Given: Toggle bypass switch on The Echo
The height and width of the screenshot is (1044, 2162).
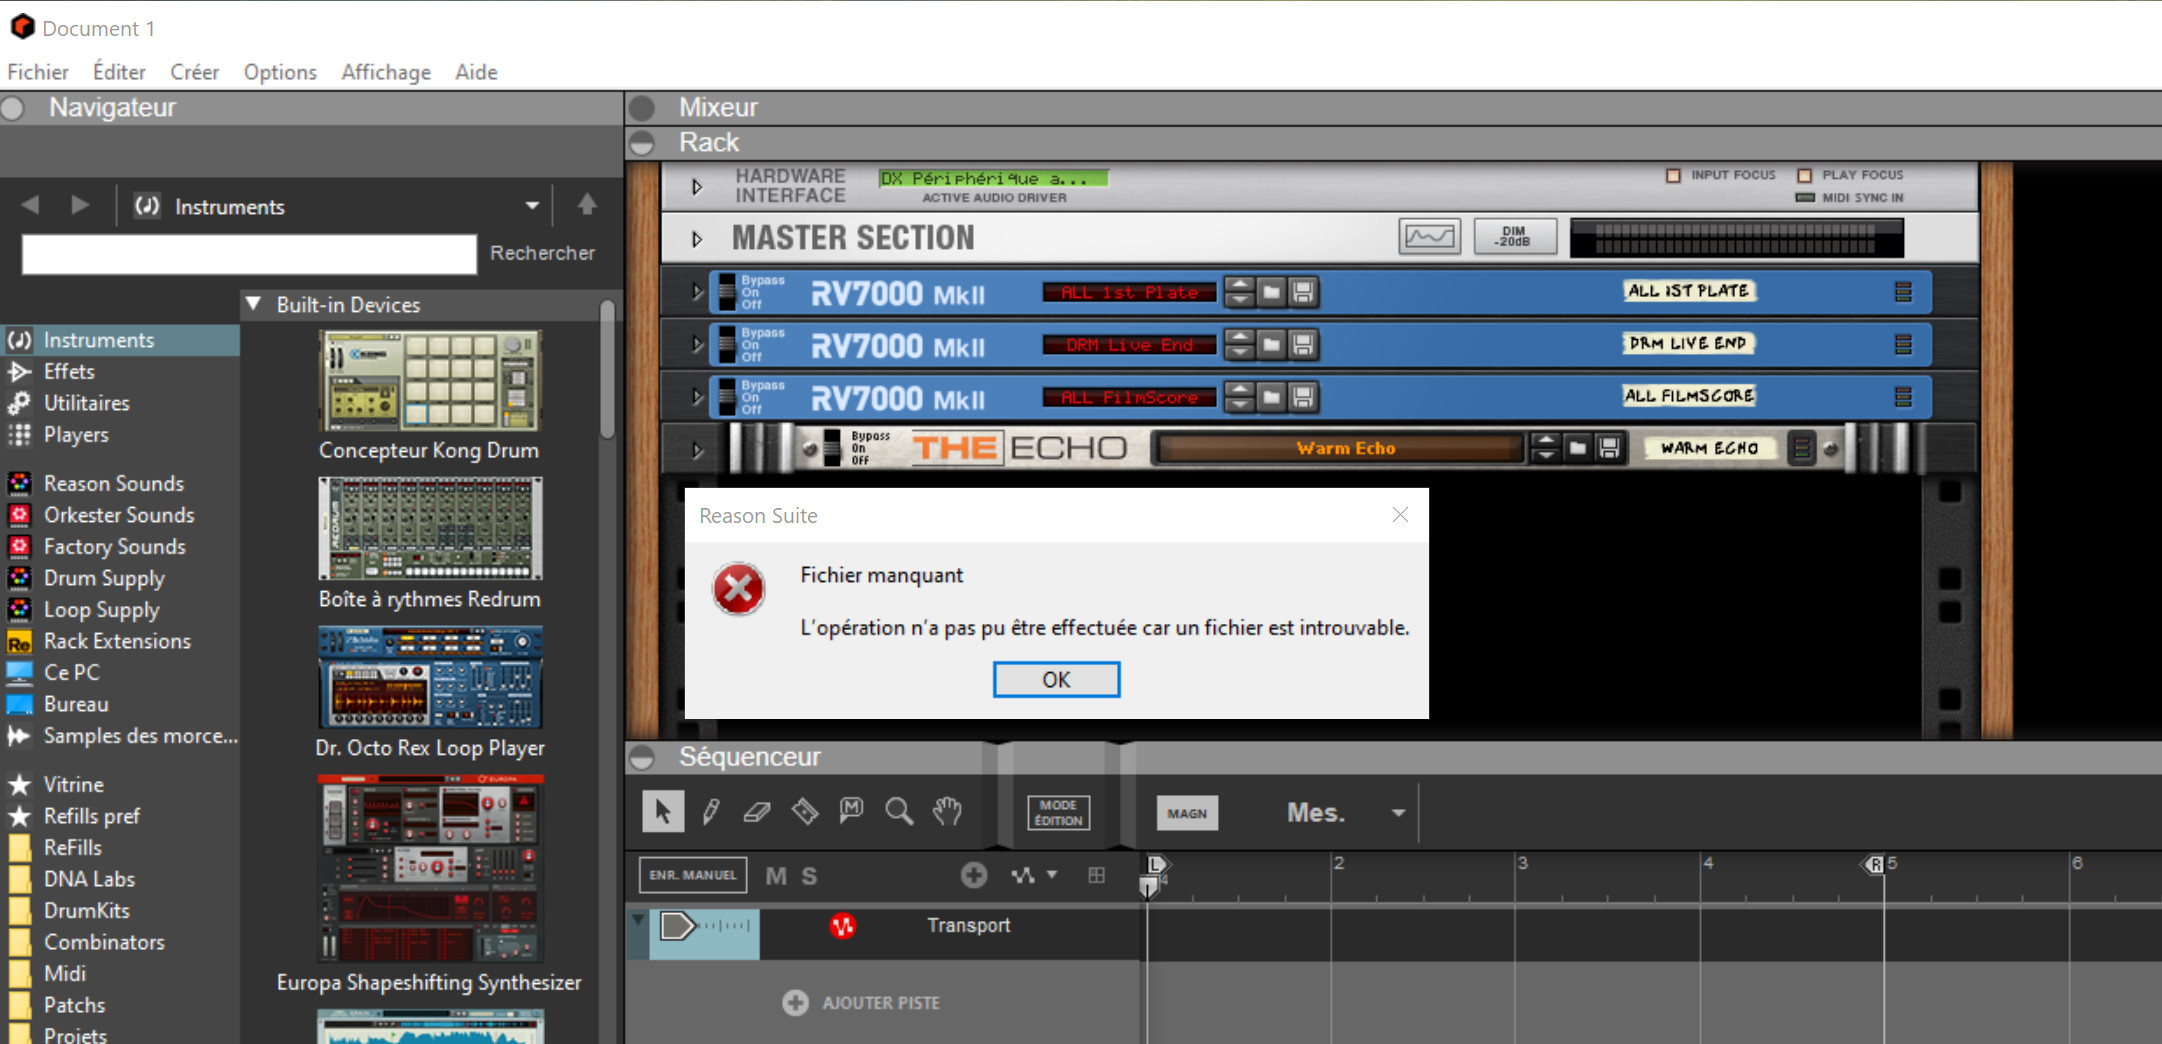Looking at the screenshot, I should (831, 448).
